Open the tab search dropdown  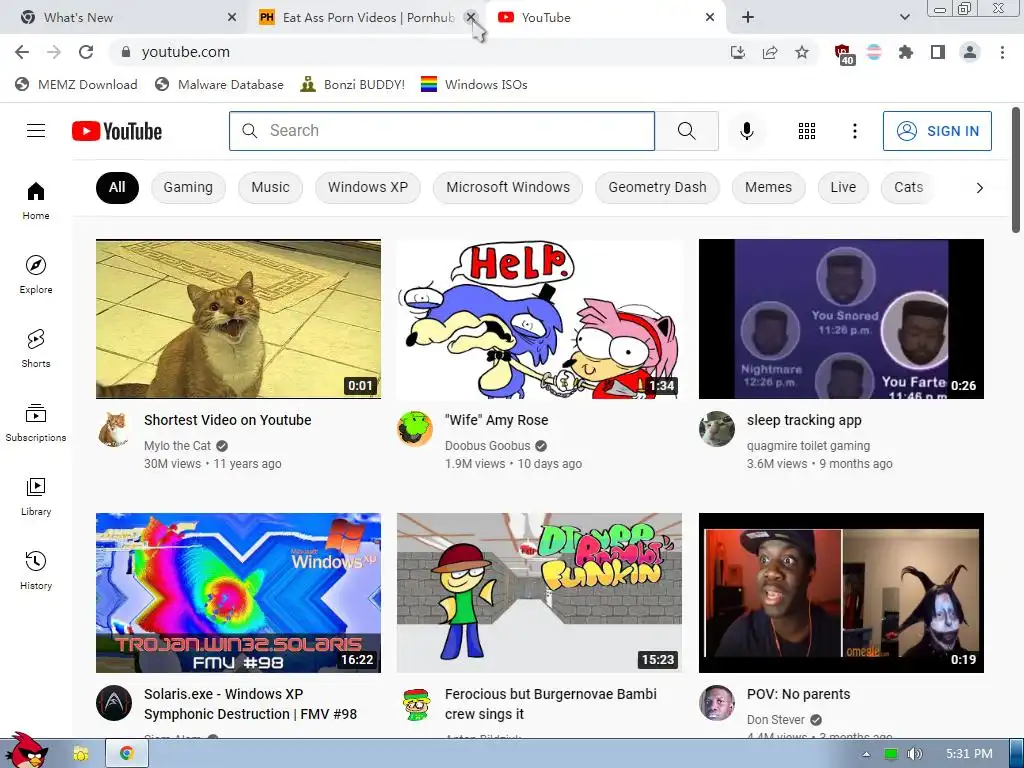pyautogui.click(x=904, y=18)
